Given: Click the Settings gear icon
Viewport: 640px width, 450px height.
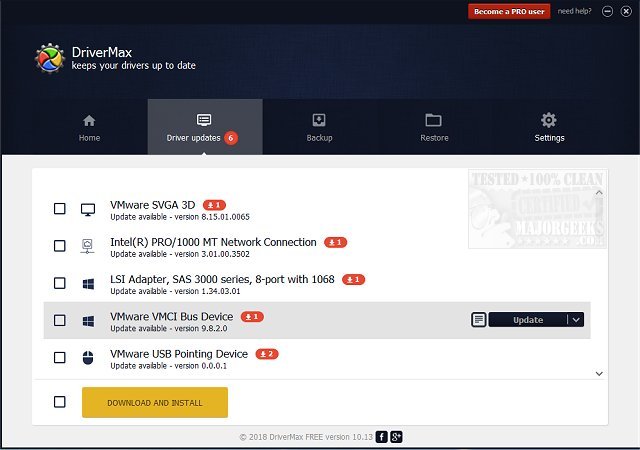Looking at the screenshot, I should [549, 120].
